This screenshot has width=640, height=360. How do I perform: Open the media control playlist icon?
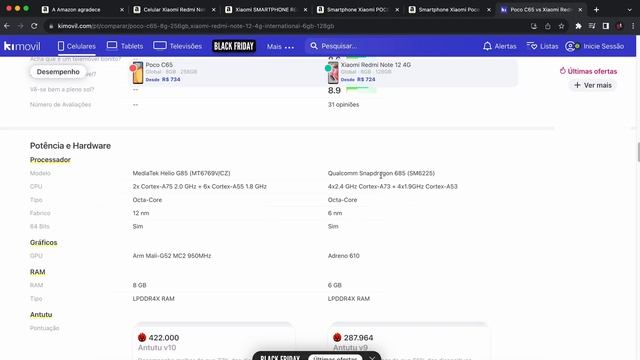pyautogui.click(x=592, y=26)
